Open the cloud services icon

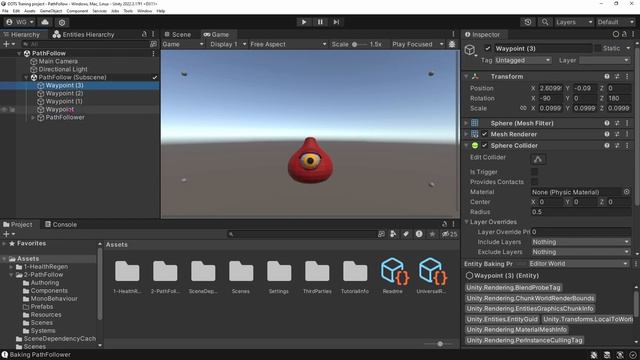tap(45, 22)
